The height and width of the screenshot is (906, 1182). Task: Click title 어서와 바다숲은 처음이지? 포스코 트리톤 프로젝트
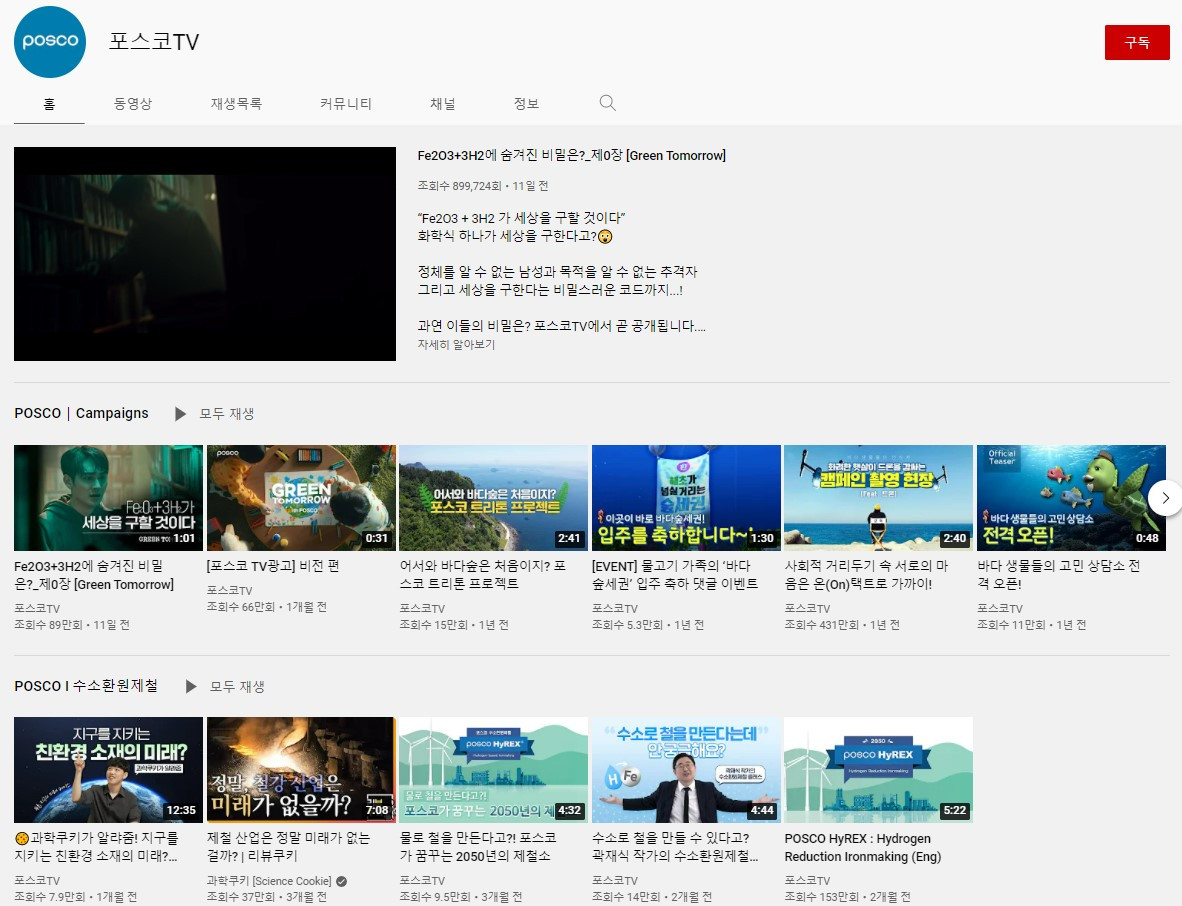tap(482, 574)
